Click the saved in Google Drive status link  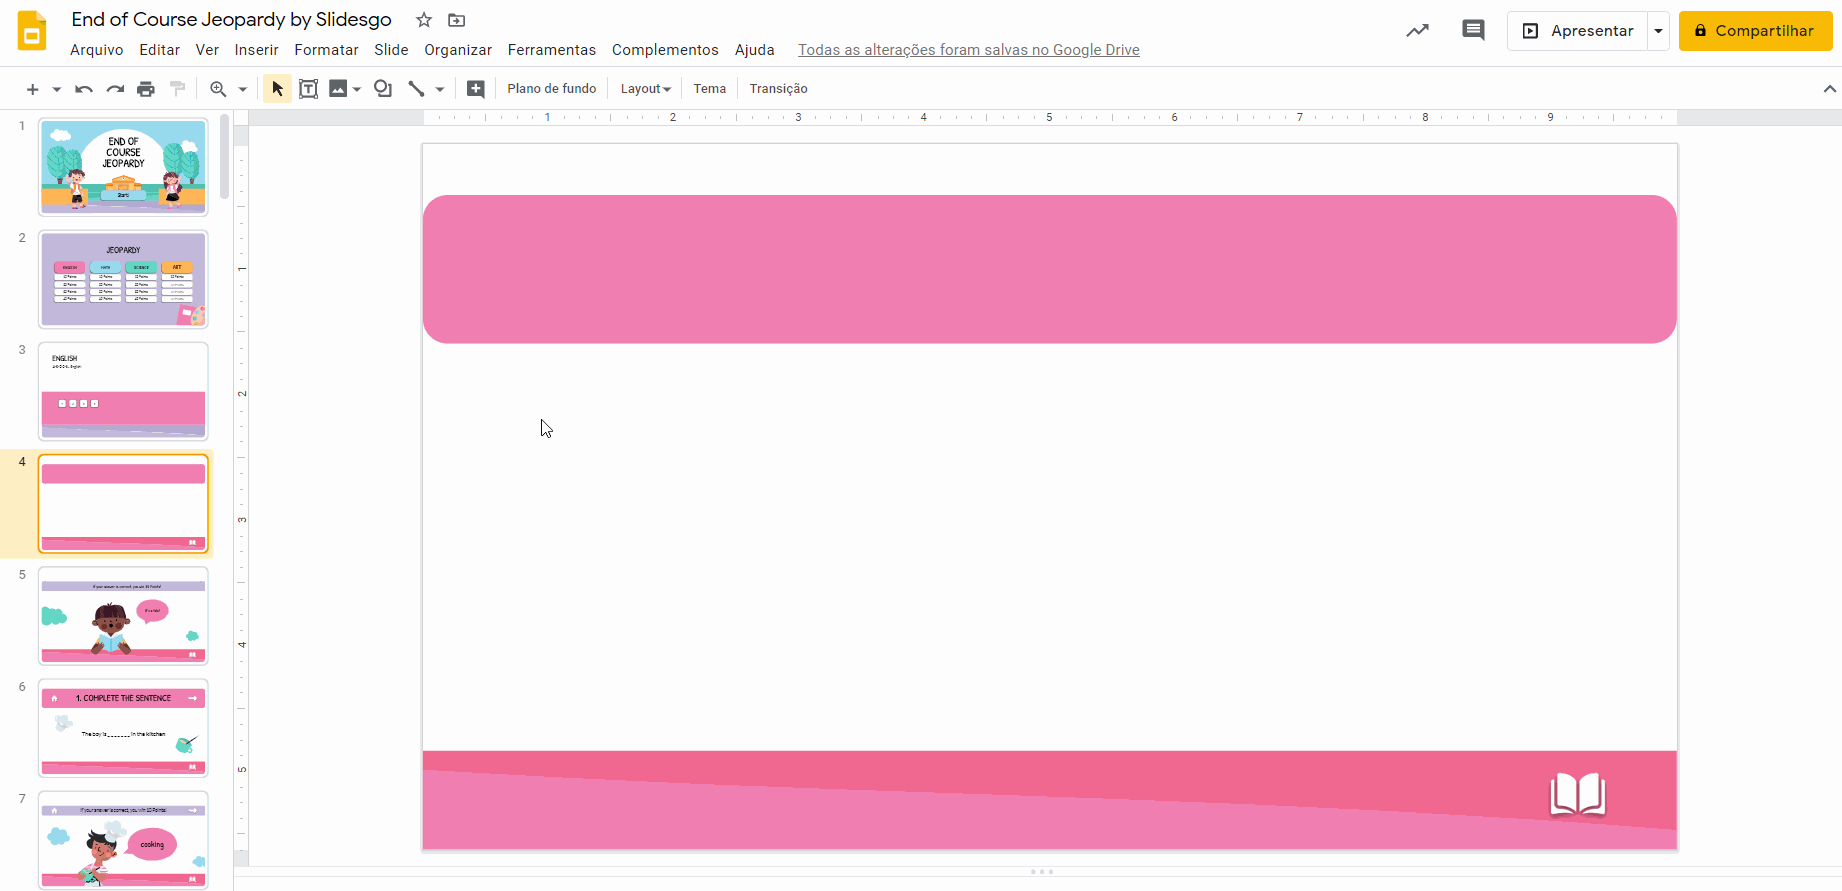pos(969,50)
